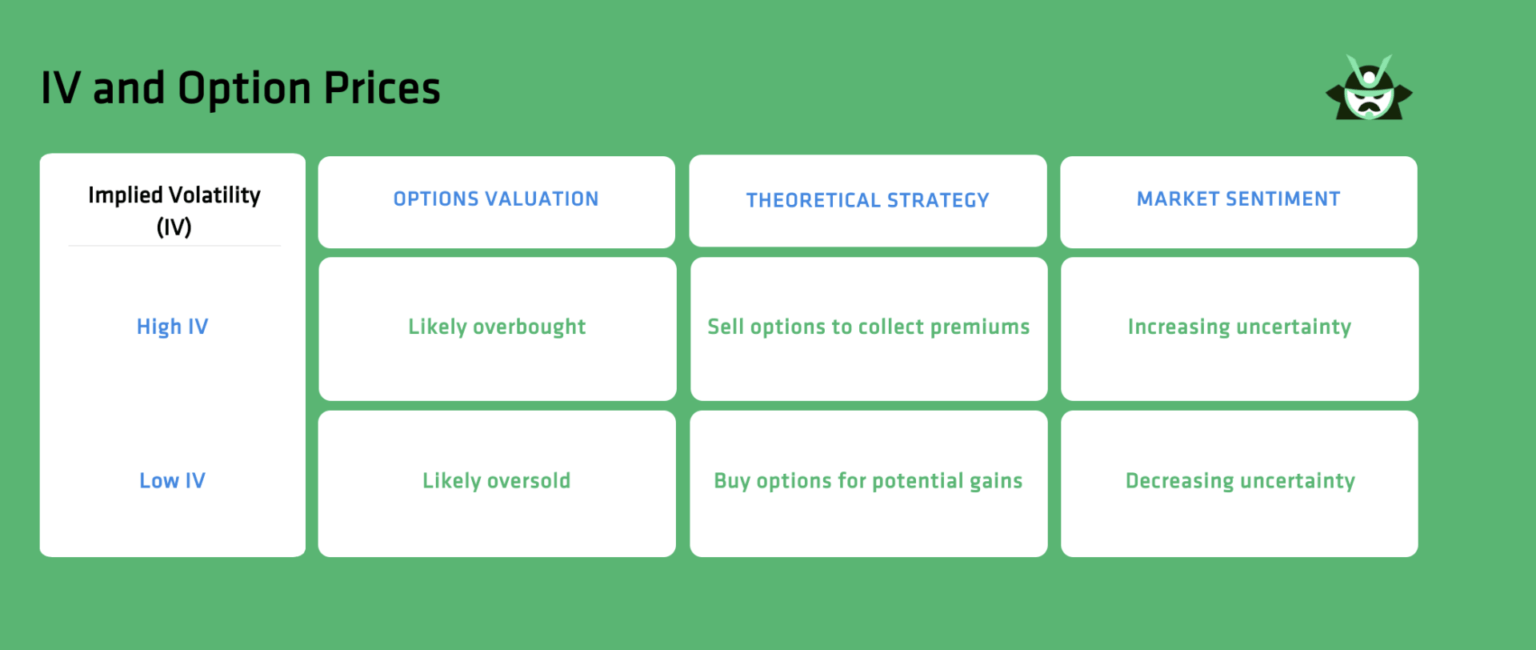Screen dimensions: 1536x650
Task: Click the samurai mask face in the logo
Action: [x=1368, y=100]
